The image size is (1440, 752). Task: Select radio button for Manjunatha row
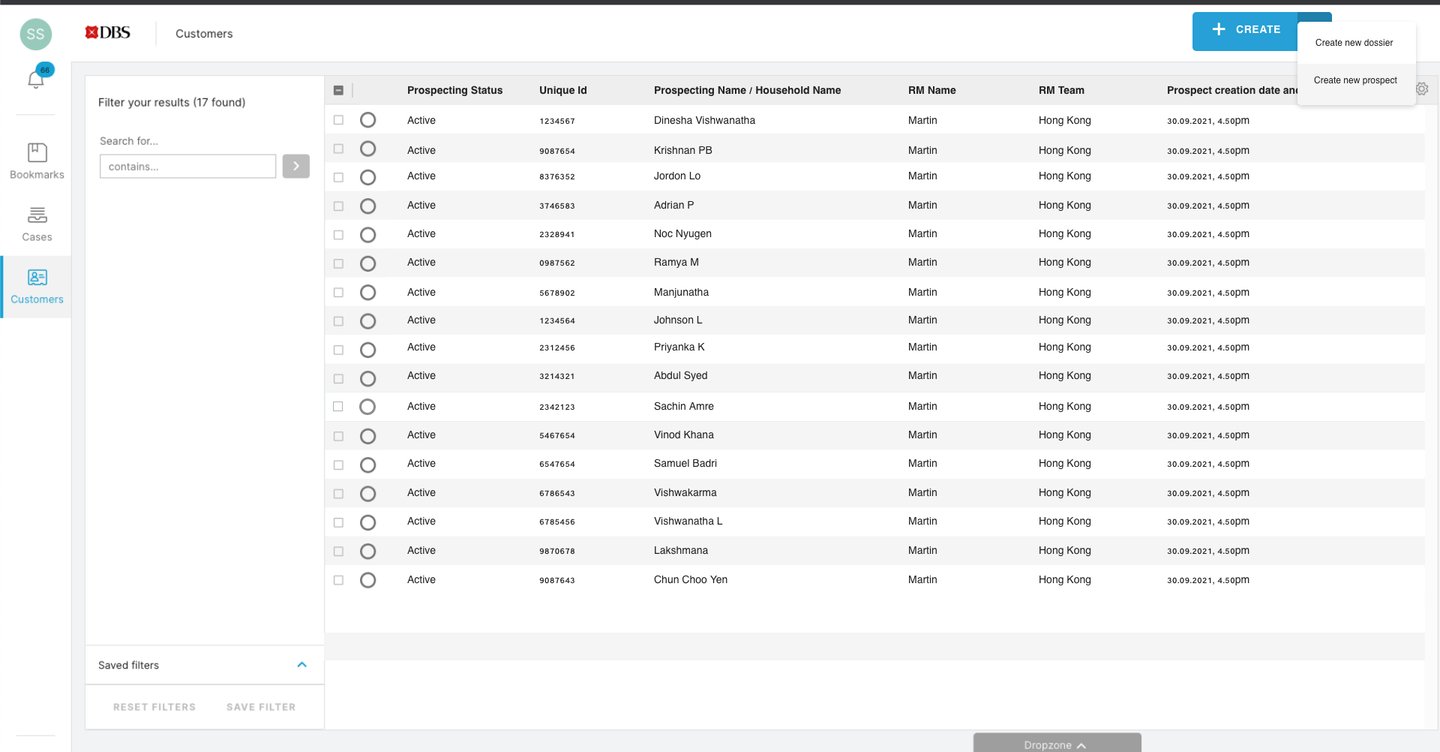368,292
